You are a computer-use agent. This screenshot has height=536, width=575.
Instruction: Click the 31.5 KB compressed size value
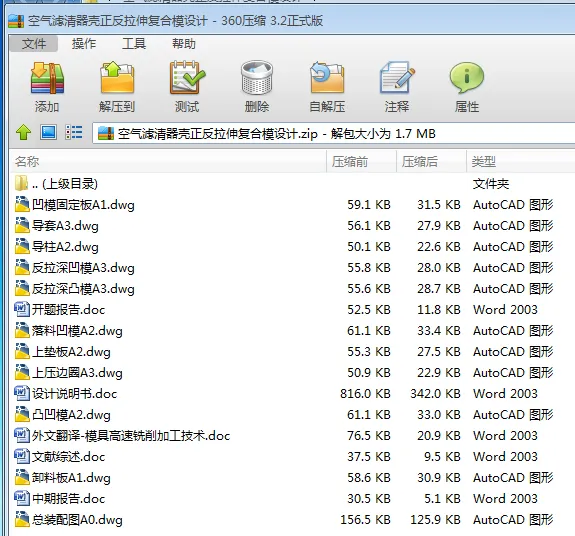click(439, 205)
